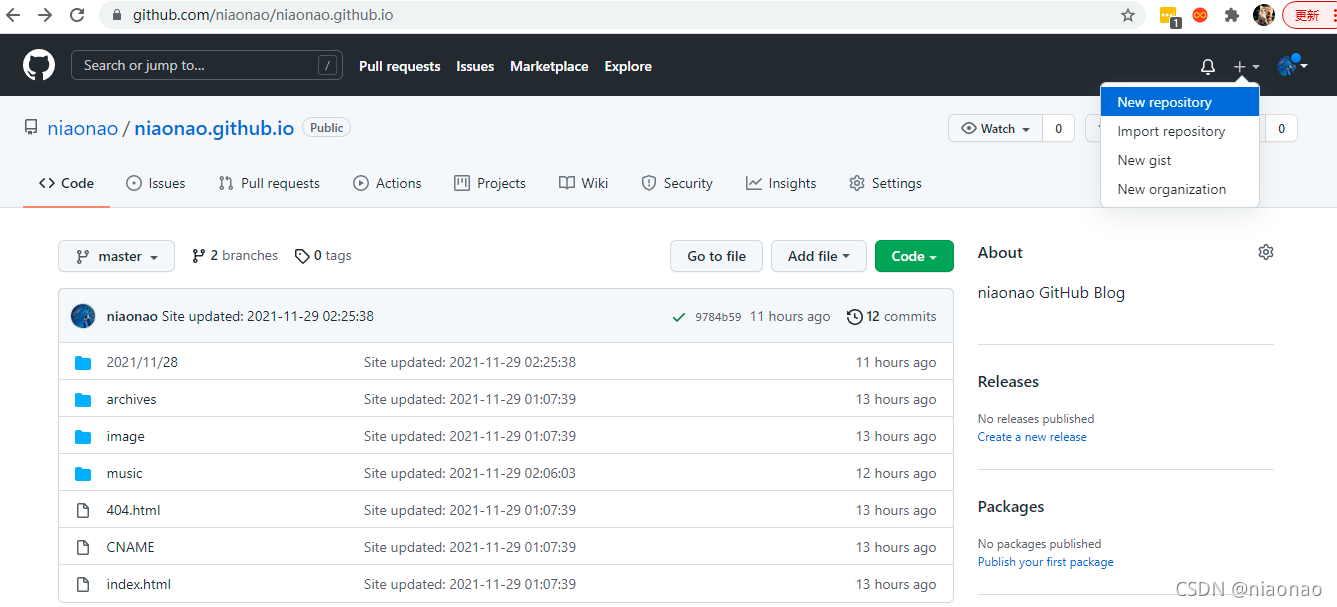Click the music folder commit message
The height and width of the screenshot is (607, 1337).
[x=470, y=473]
